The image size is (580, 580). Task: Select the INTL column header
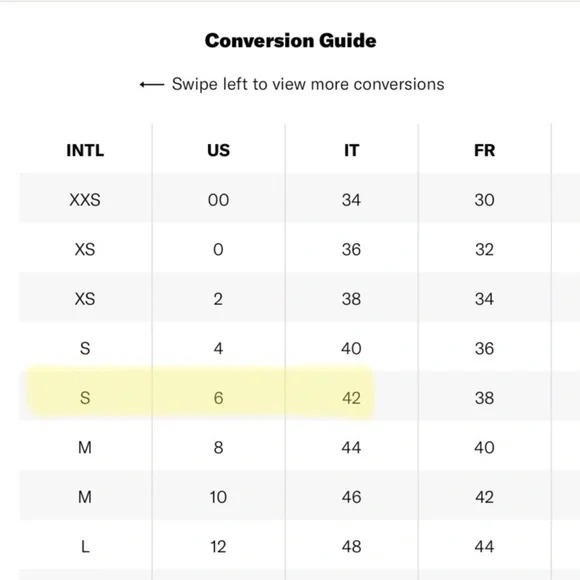point(85,151)
